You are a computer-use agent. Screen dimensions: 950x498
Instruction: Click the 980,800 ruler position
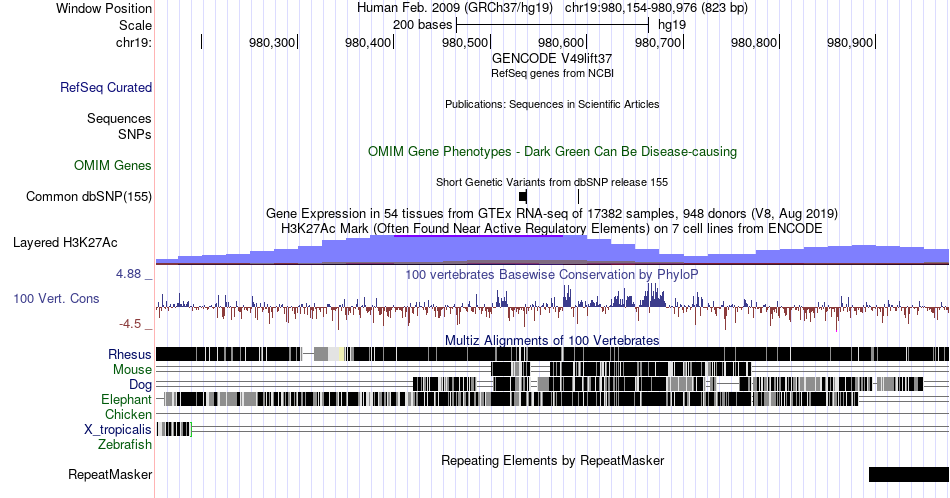(754, 42)
